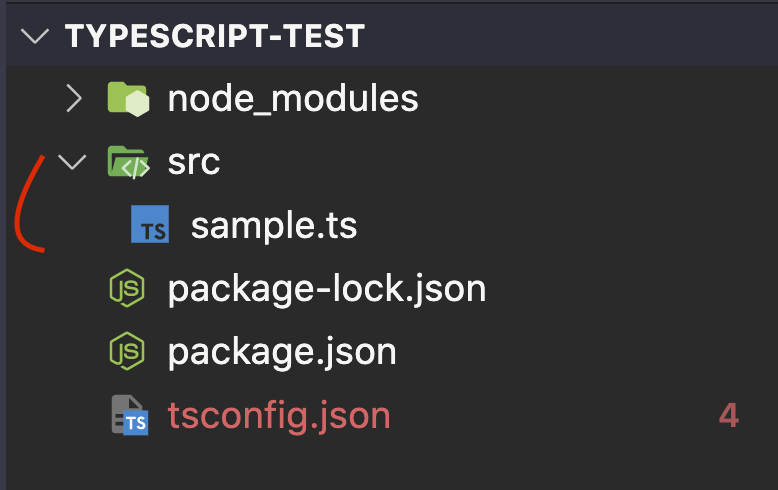The image size is (778, 490).
Task: Click the node_modules folder icon
Action: [x=128, y=99]
